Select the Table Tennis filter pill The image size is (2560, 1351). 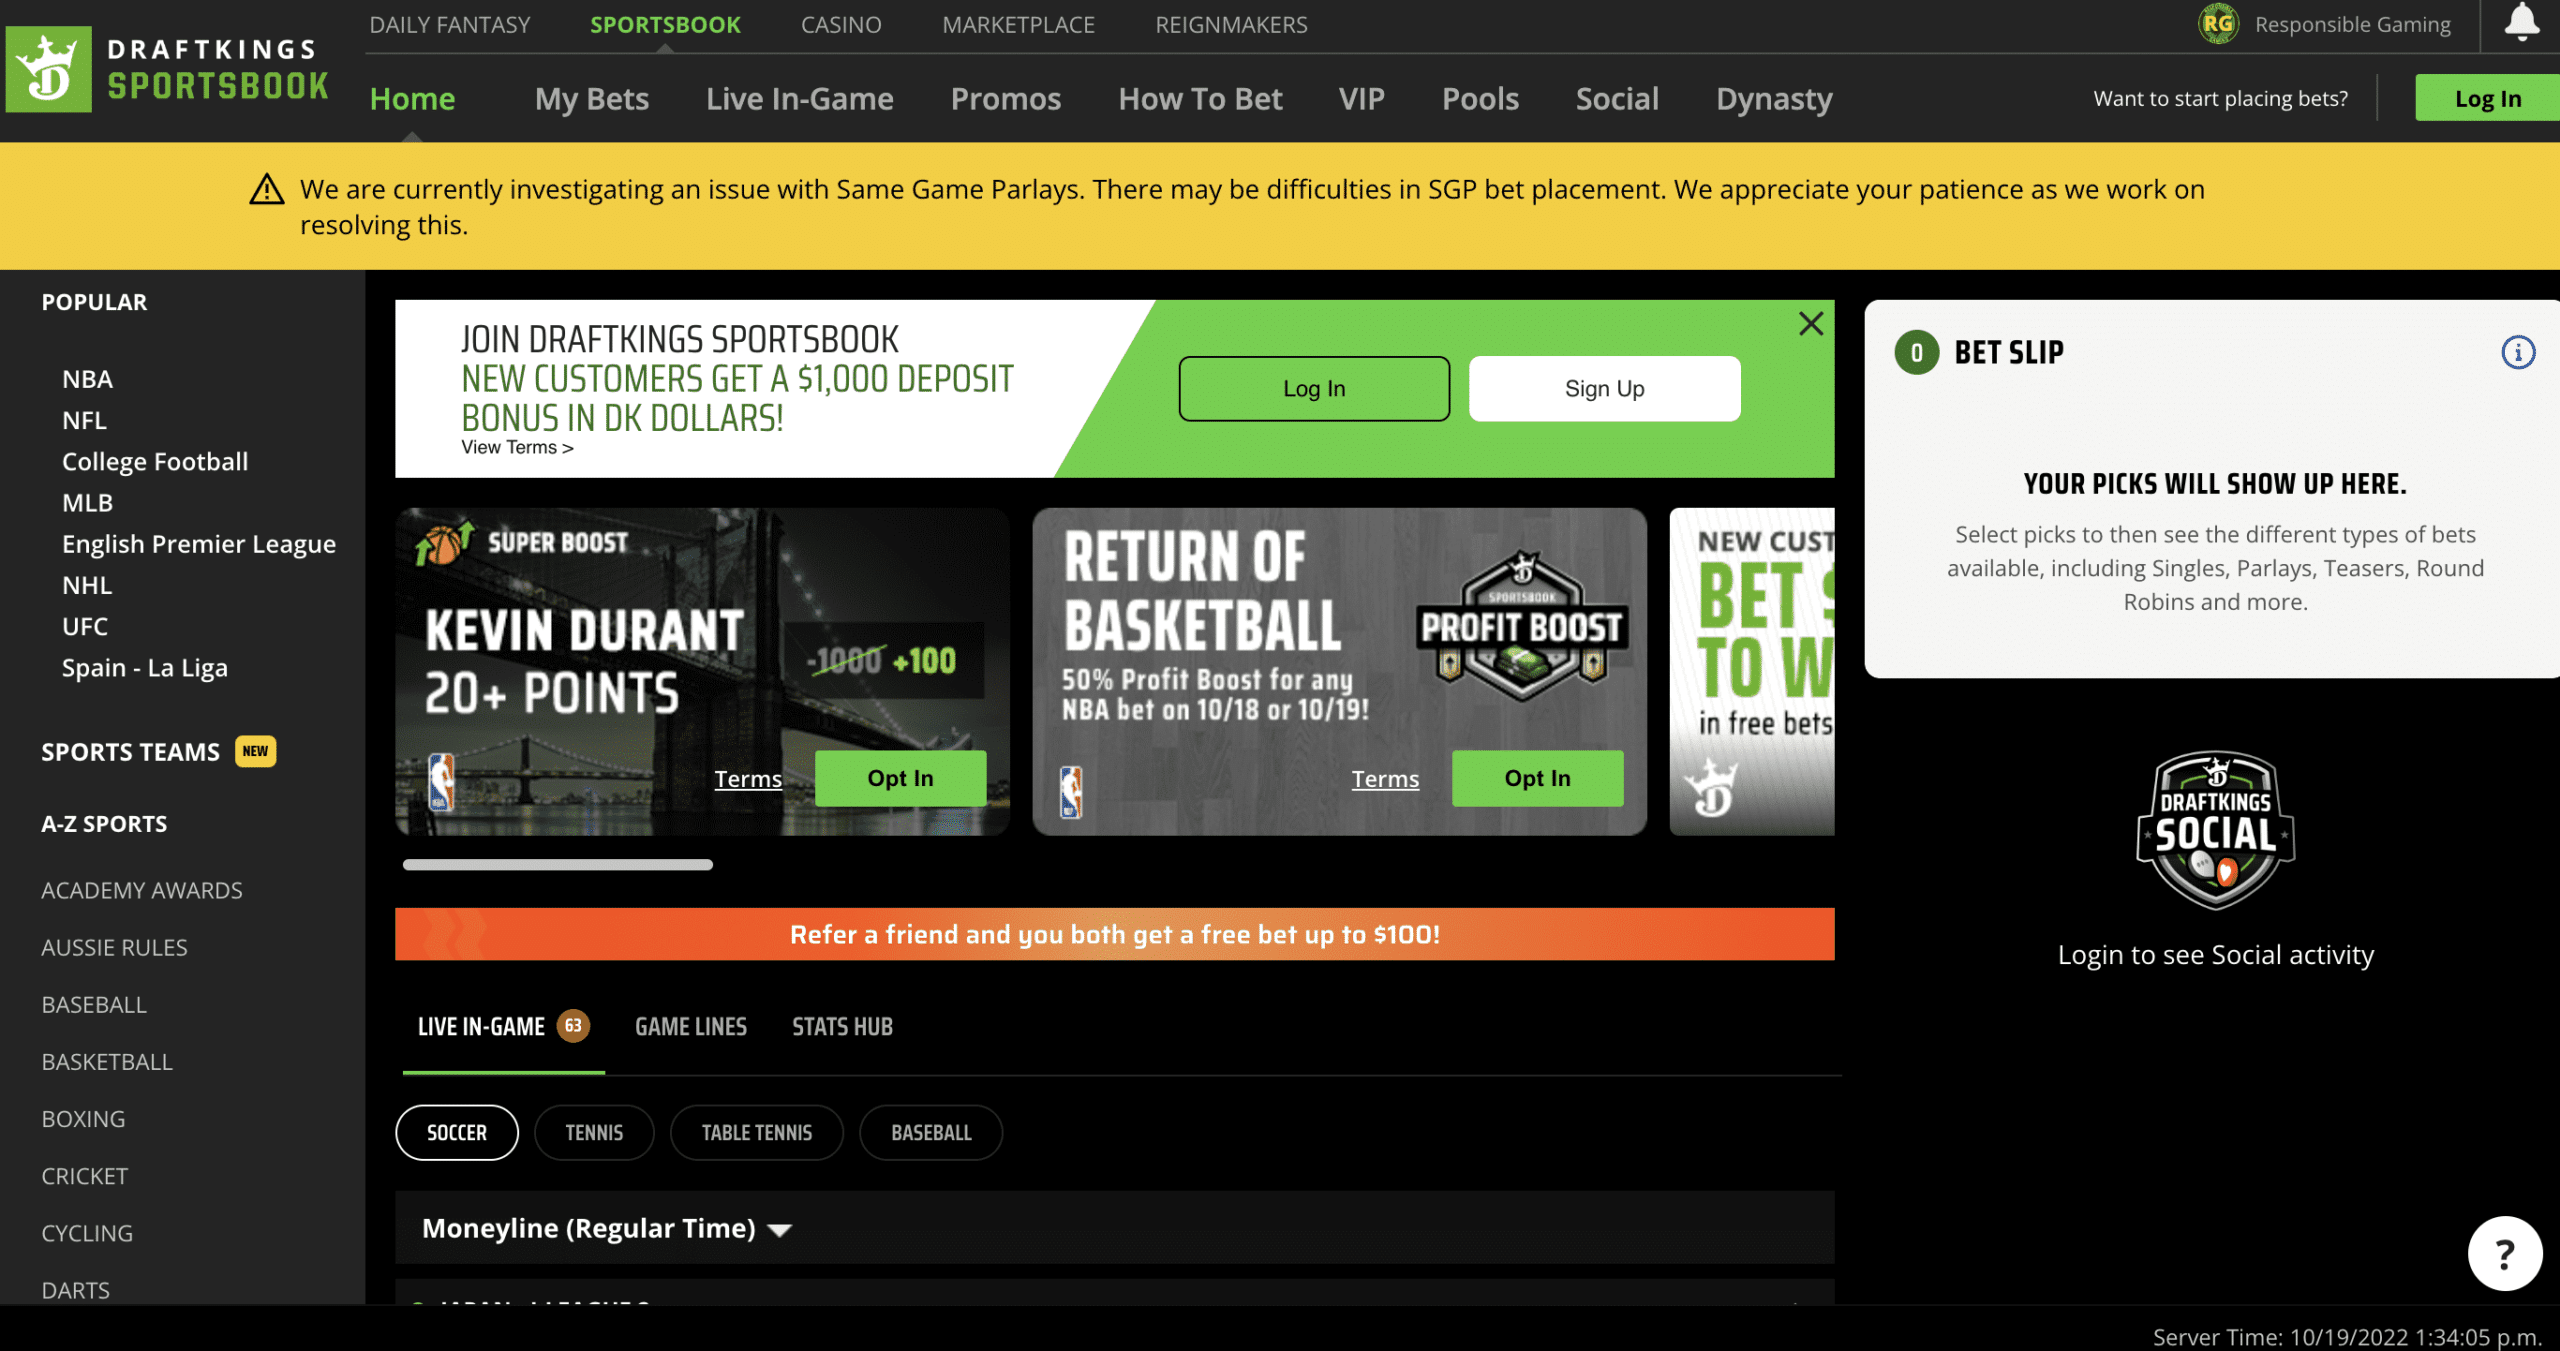(x=757, y=1132)
